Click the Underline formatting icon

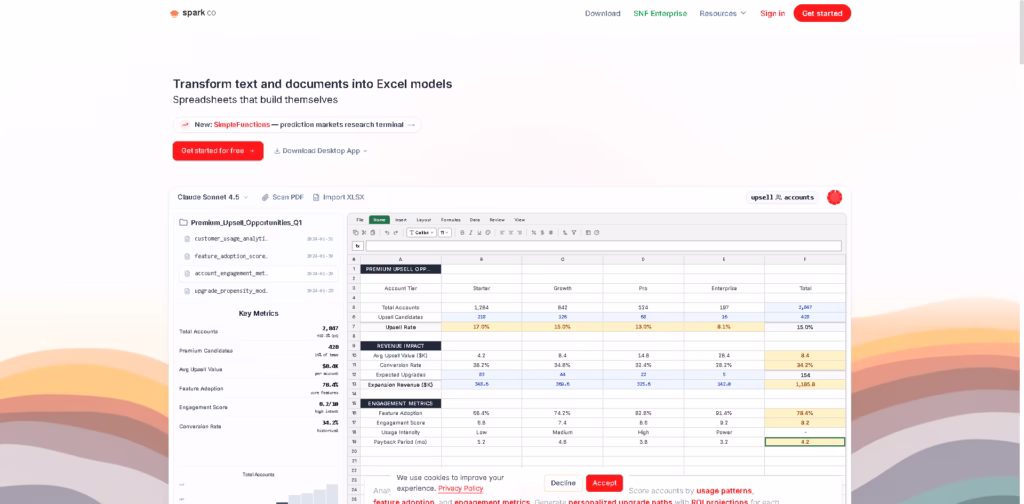click(x=479, y=232)
